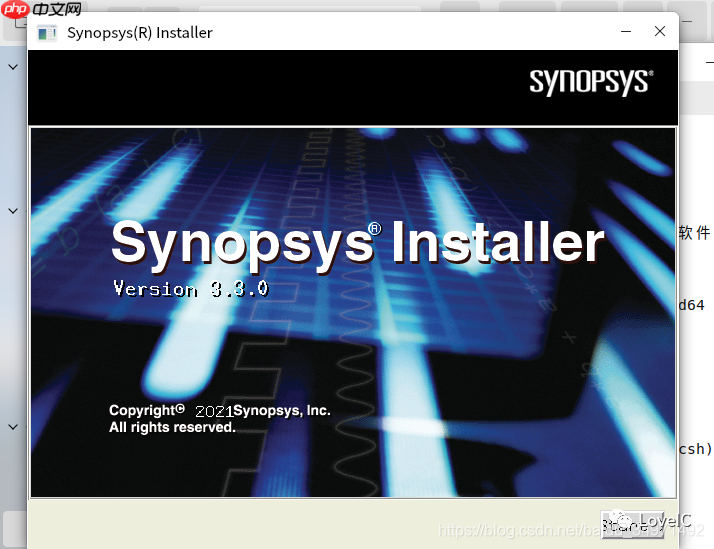Toggle the middle chevron in the background sidebar

tap(13, 211)
